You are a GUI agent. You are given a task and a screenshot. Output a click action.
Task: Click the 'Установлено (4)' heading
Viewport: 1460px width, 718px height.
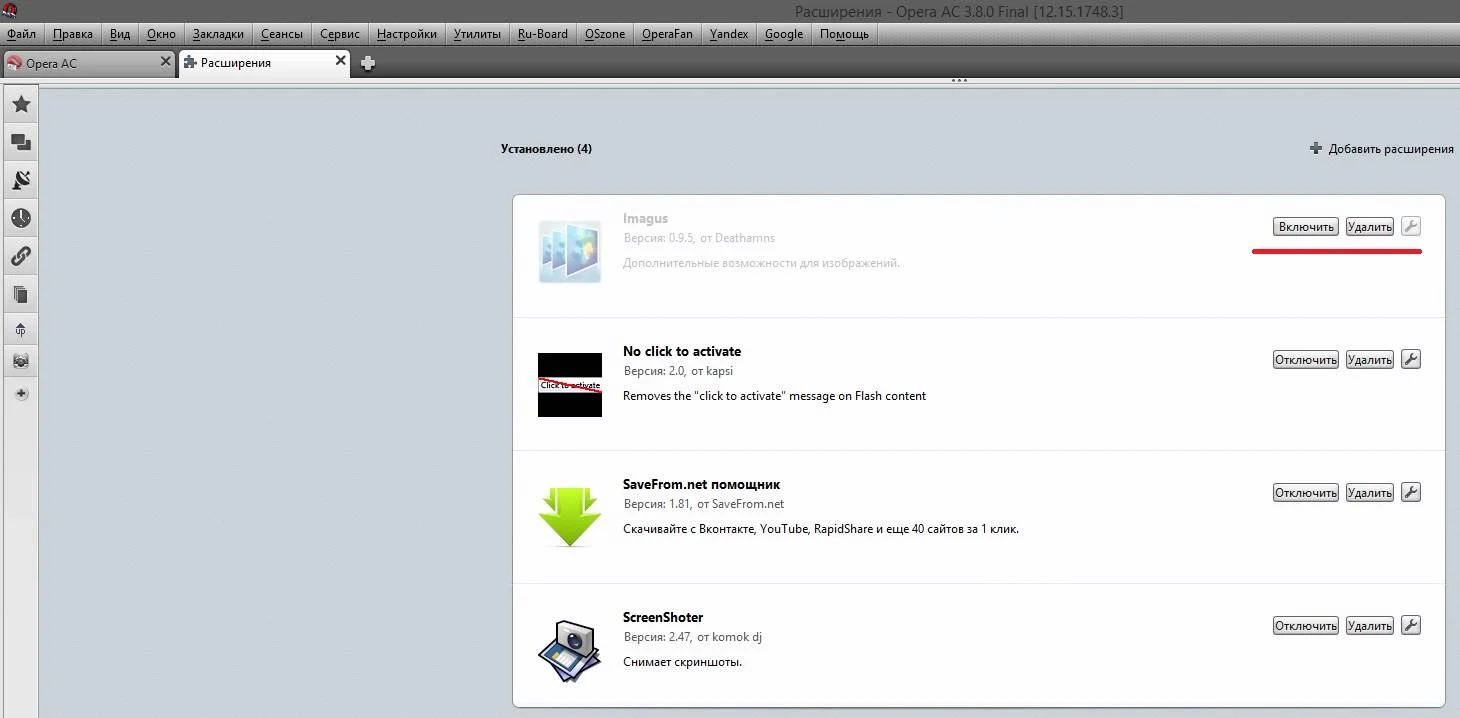546,149
